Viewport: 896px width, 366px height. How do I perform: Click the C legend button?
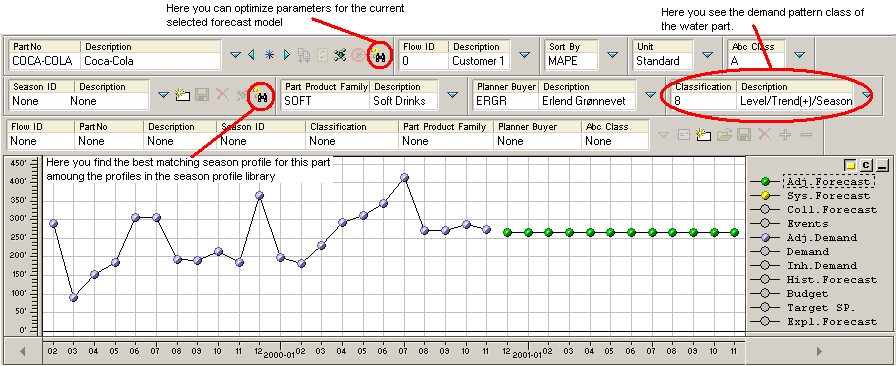[x=866, y=165]
